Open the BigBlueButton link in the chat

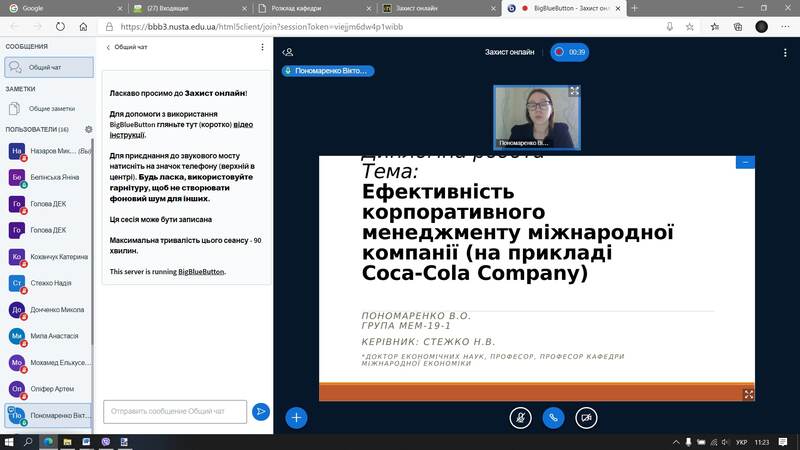[x=201, y=272]
